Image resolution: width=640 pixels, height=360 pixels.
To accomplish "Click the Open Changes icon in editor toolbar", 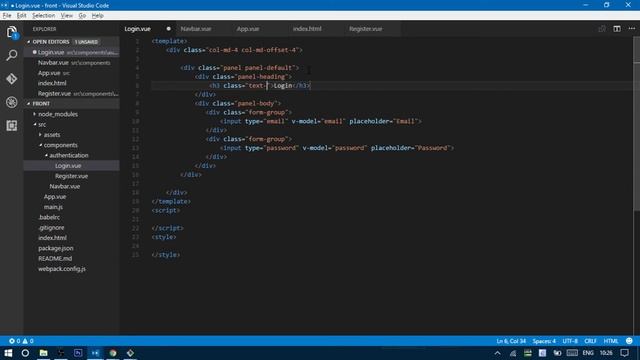I will click(602, 29).
